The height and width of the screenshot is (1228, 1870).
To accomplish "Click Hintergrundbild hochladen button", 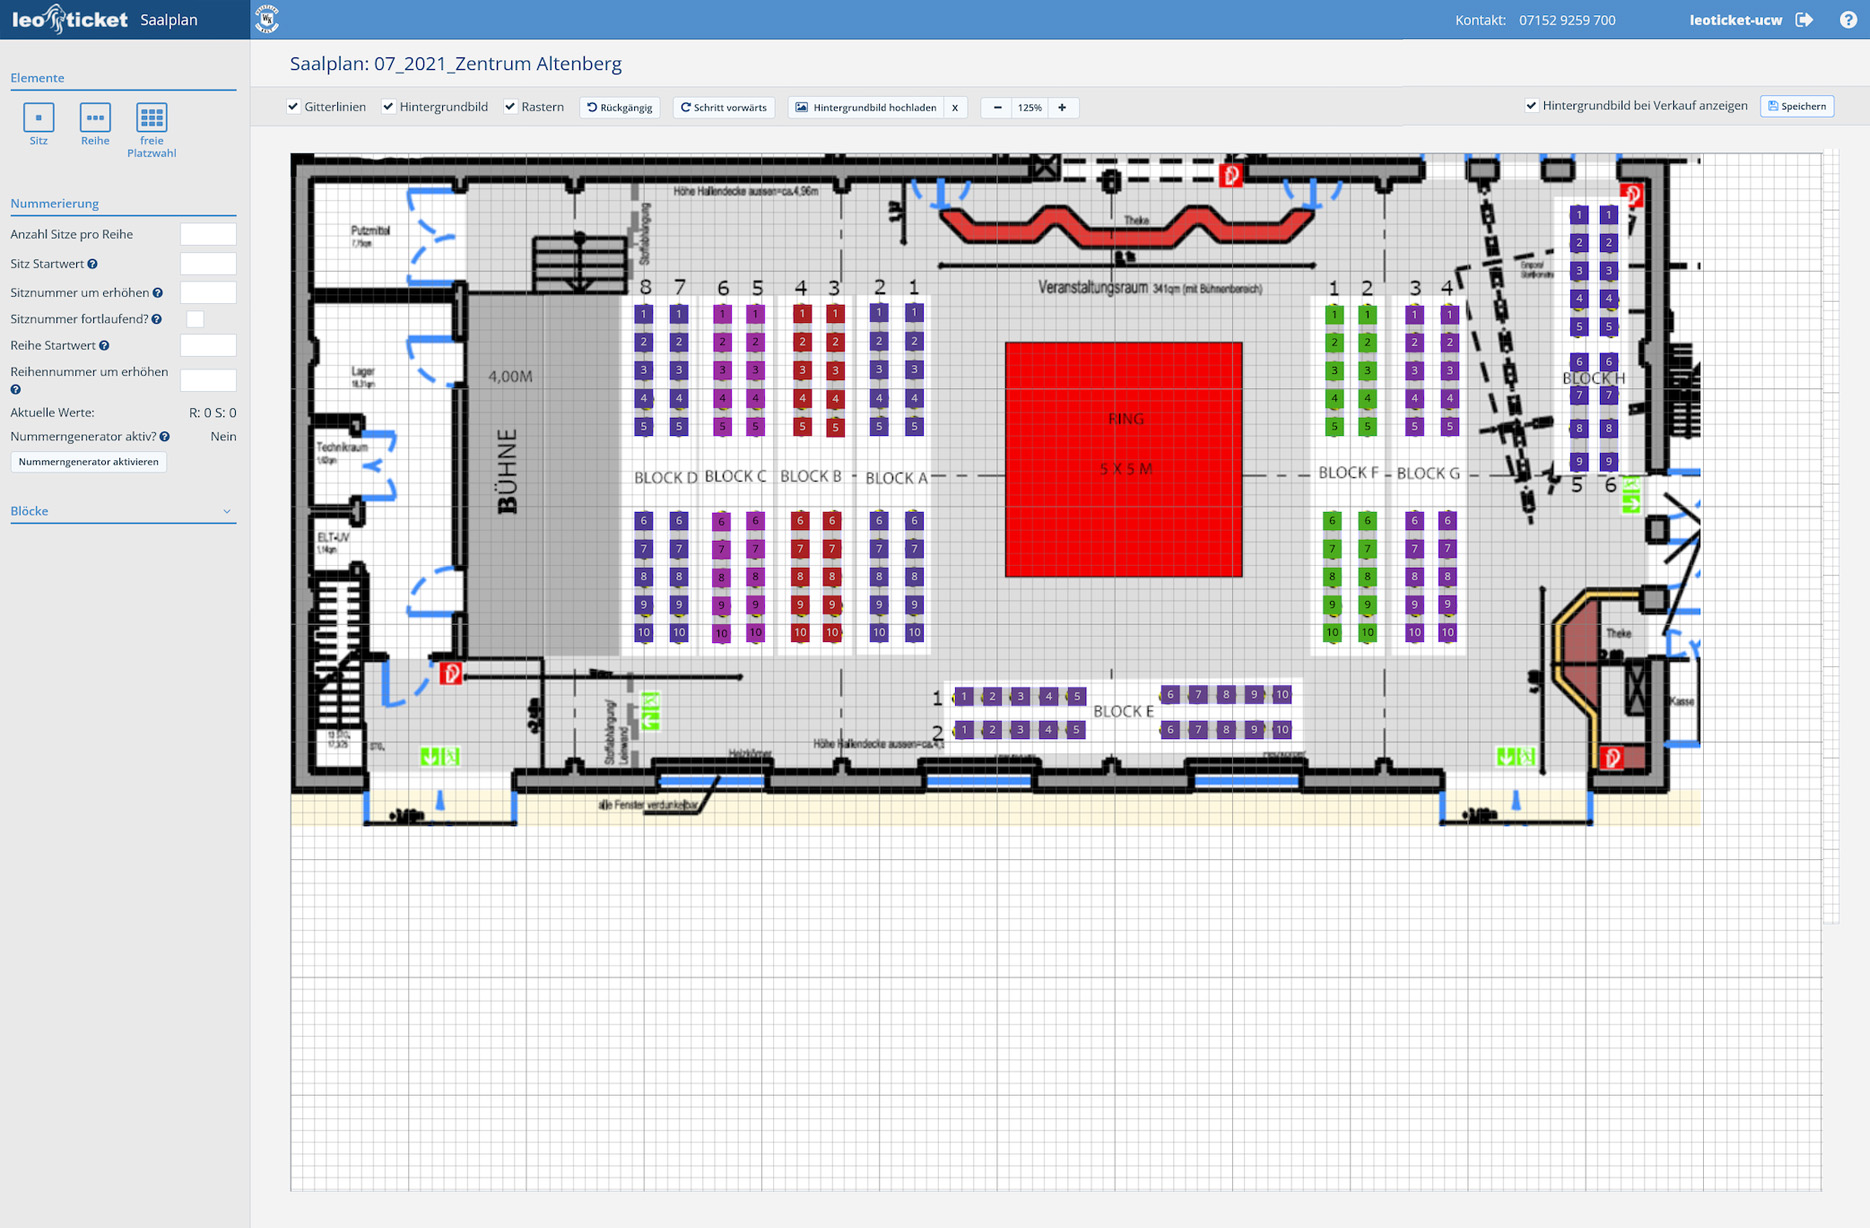I will click(866, 107).
